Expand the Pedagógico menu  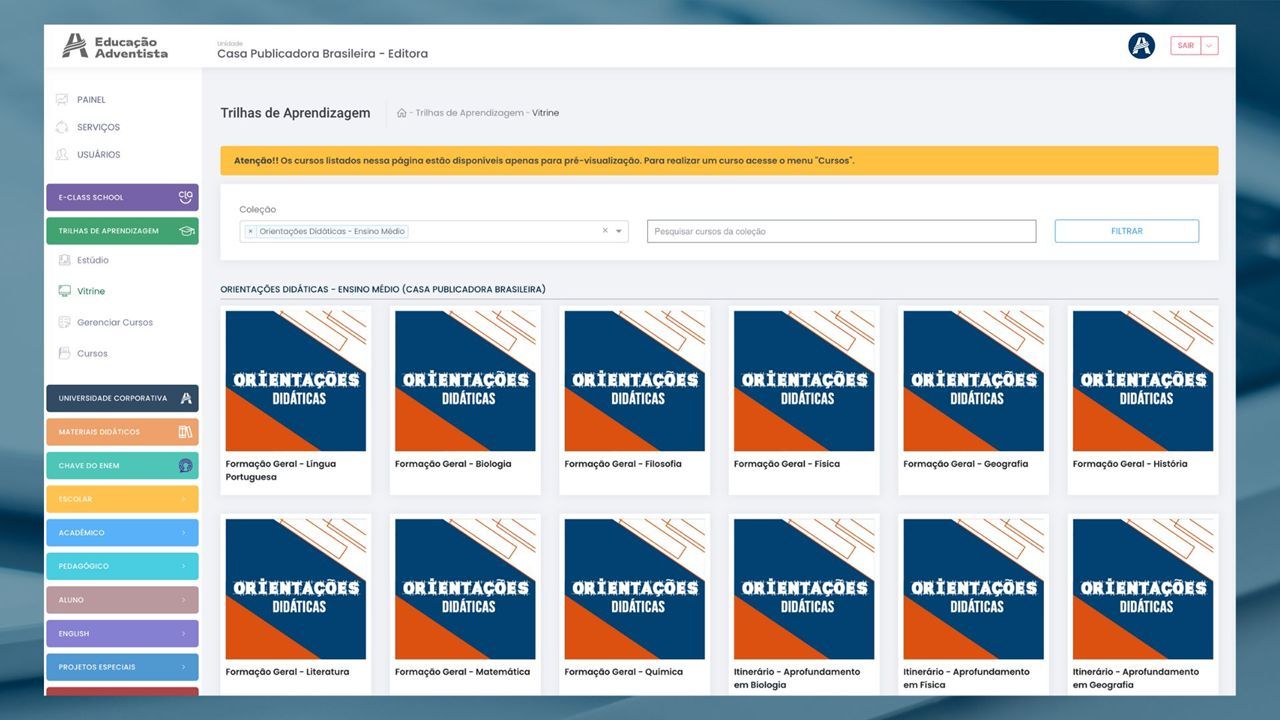click(x=122, y=566)
